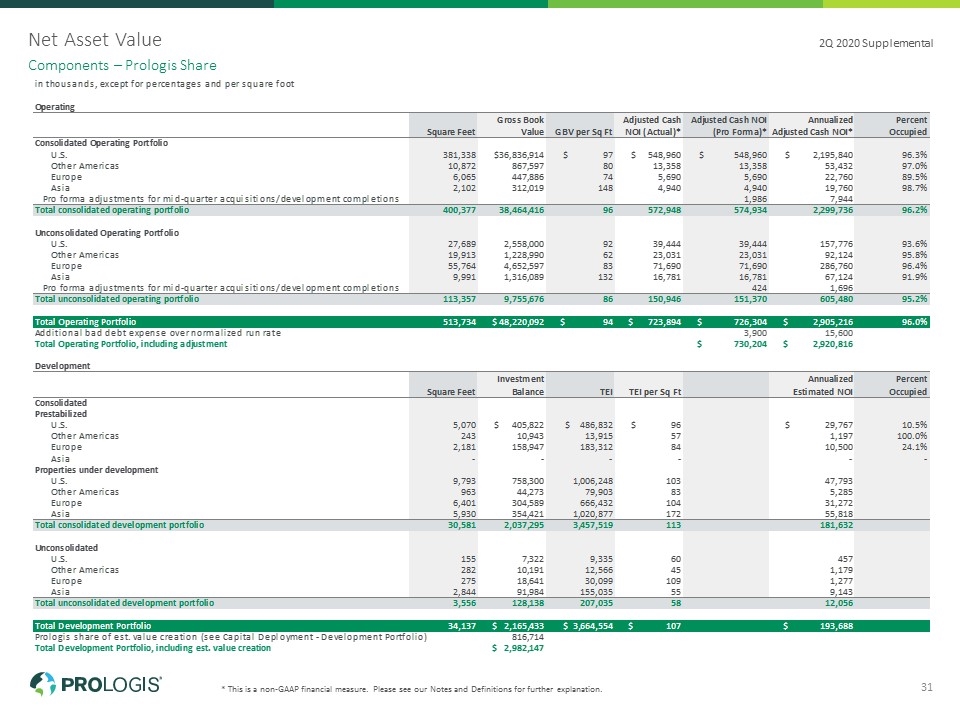Click "Adjusted Cash NOI (Actual)*" column header
This screenshot has width=960, height=720.
coord(651,126)
